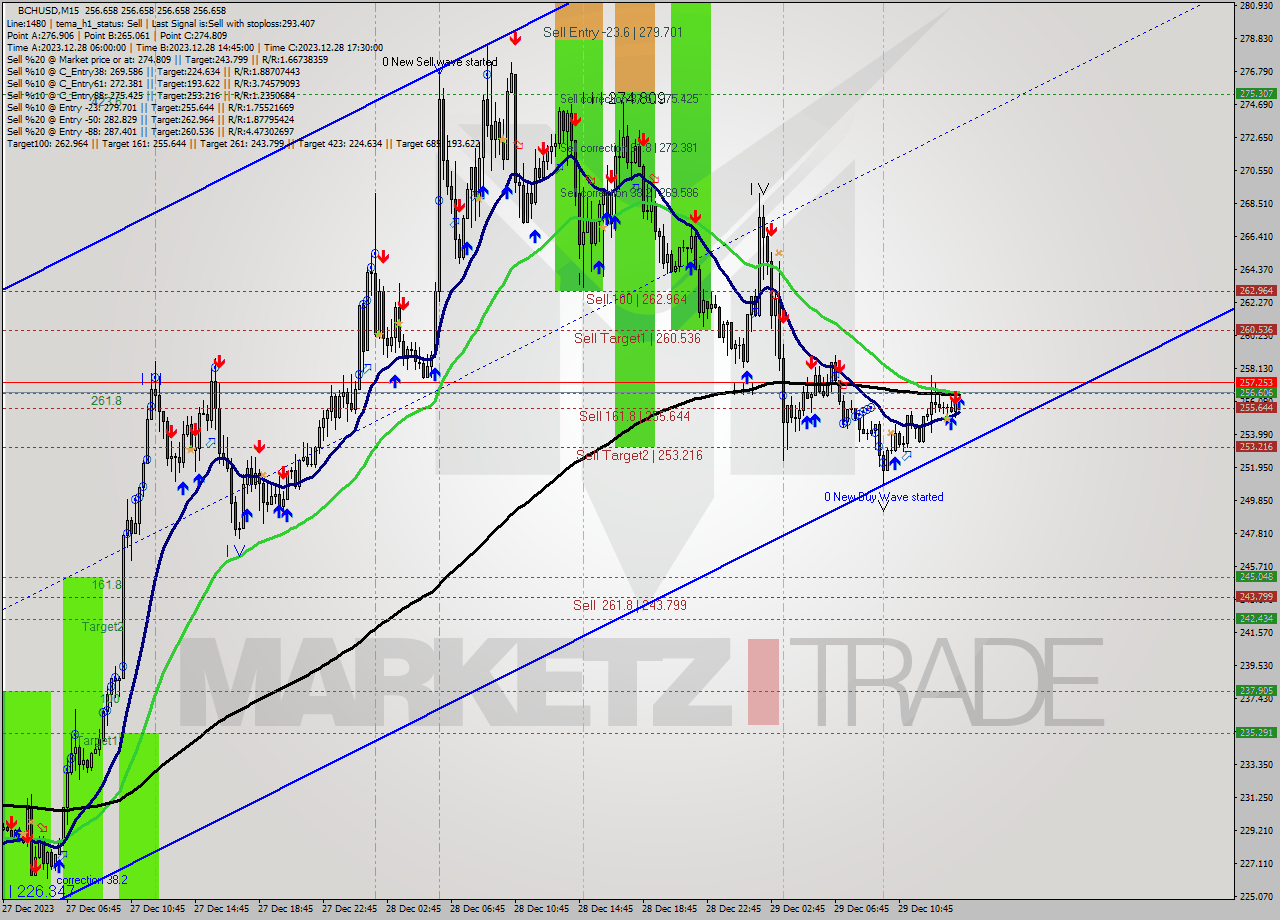Click the green '261.8' level label

(105, 400)
